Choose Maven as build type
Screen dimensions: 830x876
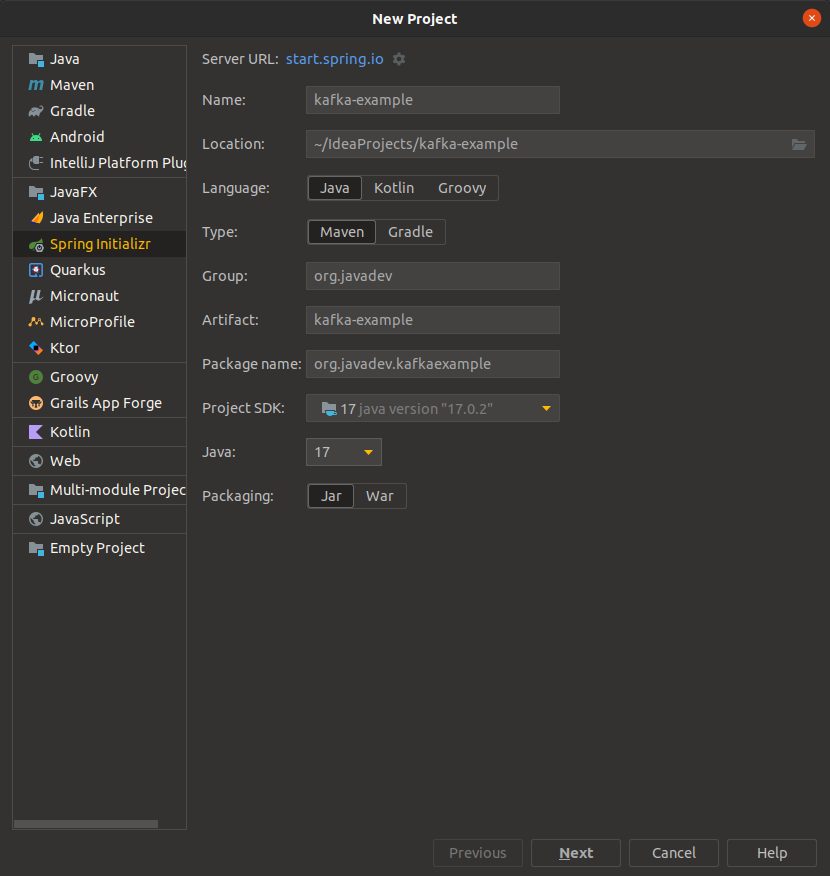342,232
